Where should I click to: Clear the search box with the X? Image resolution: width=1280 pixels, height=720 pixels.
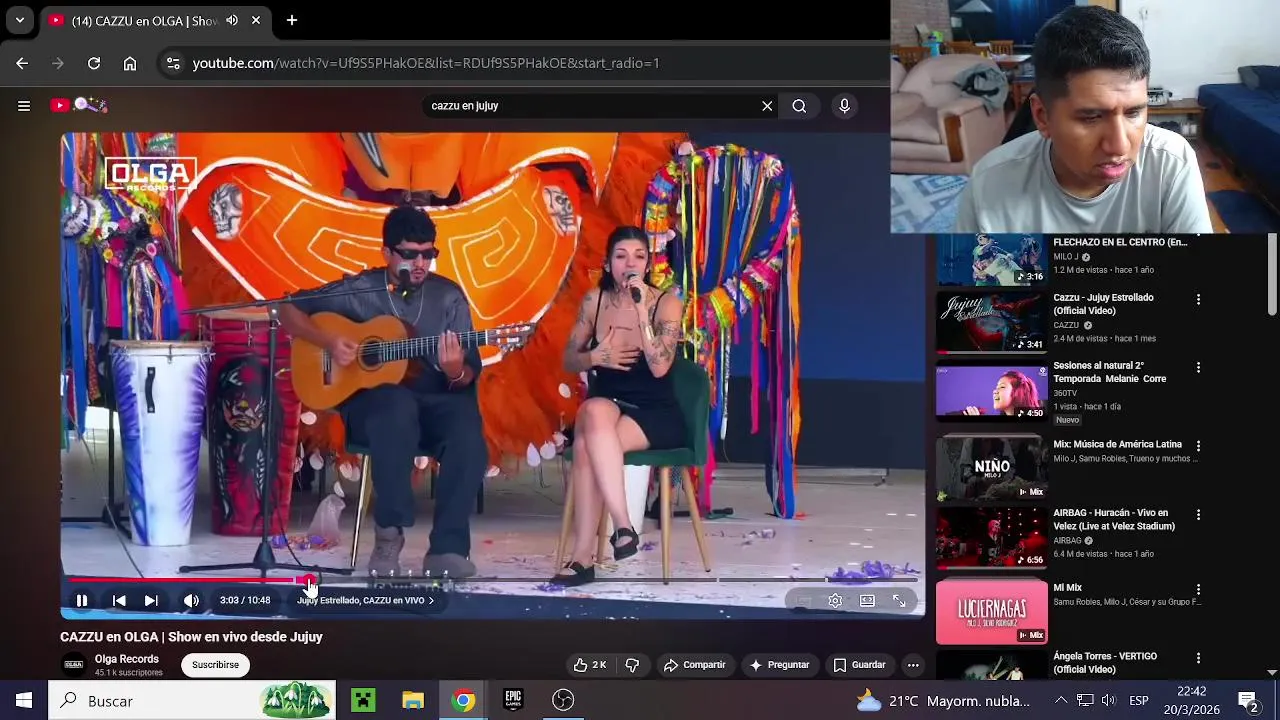[767, 106]
